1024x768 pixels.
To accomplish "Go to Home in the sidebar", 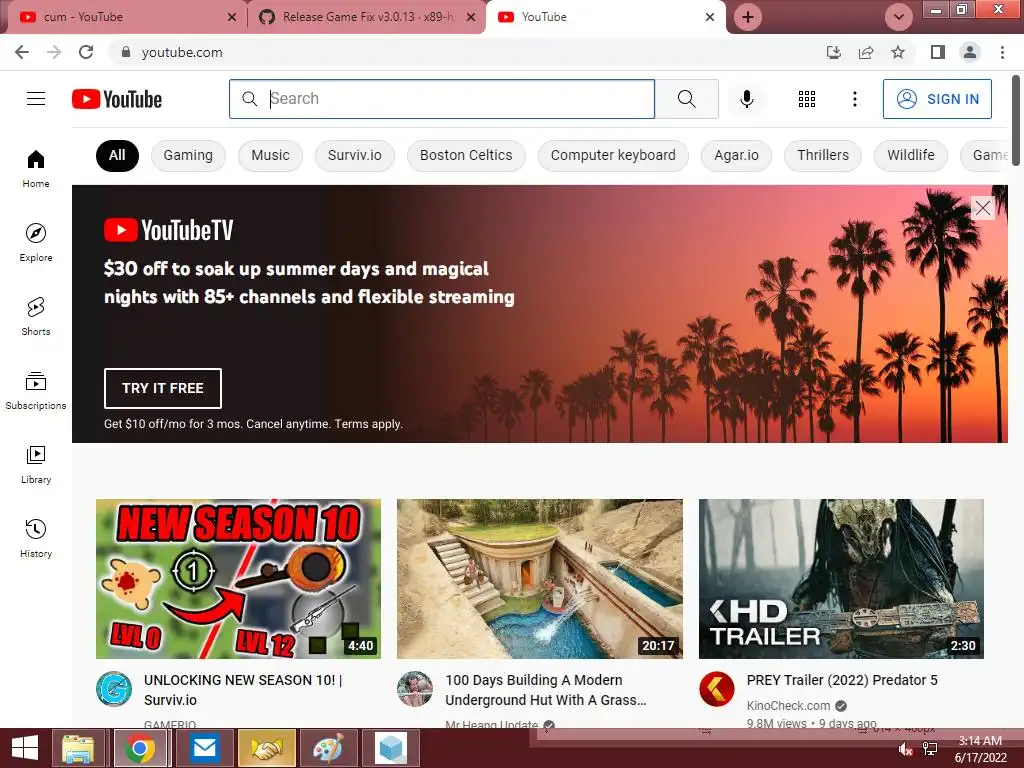I will coord(36,168).
